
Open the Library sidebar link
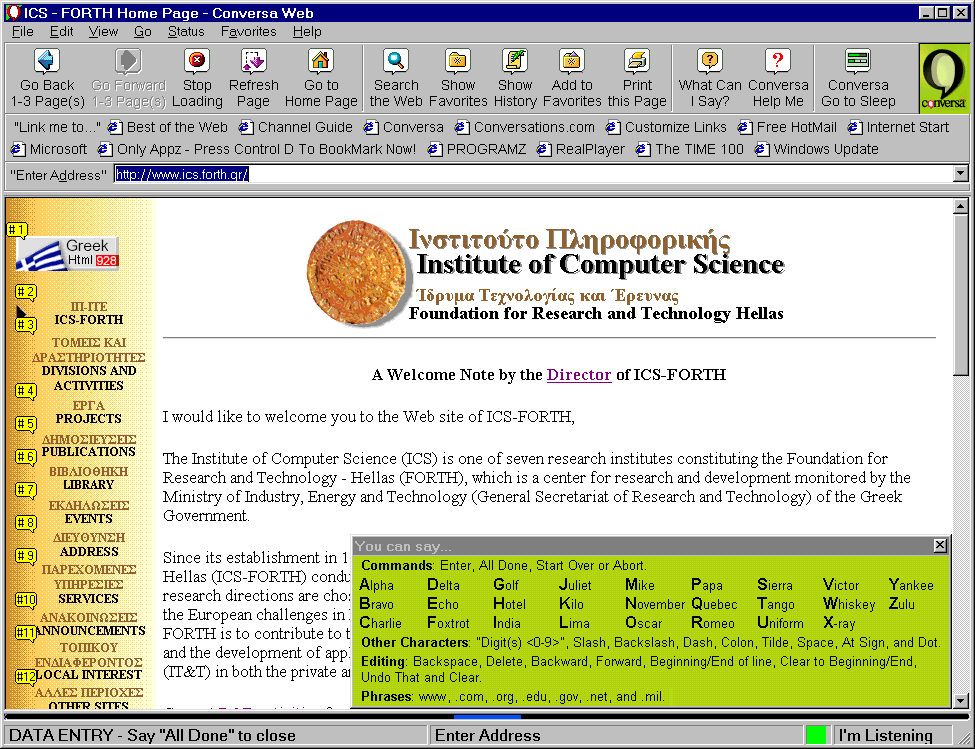pyautogui.click(x=88, y=478)
